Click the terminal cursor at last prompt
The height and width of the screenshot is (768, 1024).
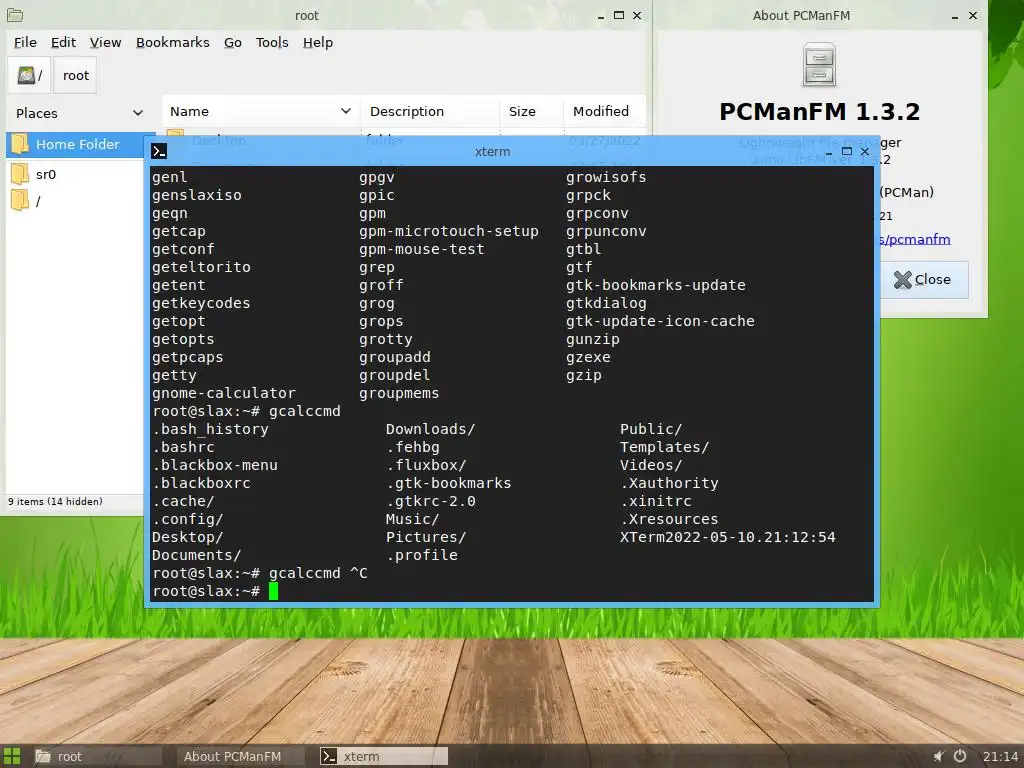(274, 591)
